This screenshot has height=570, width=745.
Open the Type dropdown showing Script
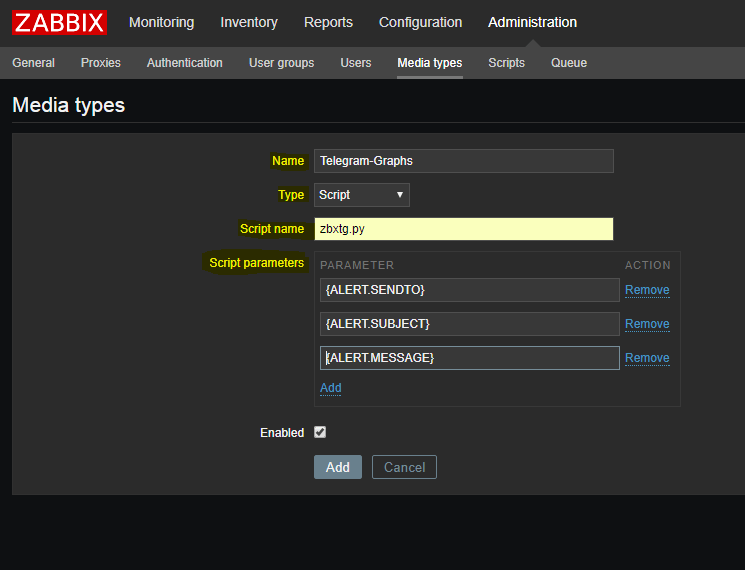tap(361, 195)
